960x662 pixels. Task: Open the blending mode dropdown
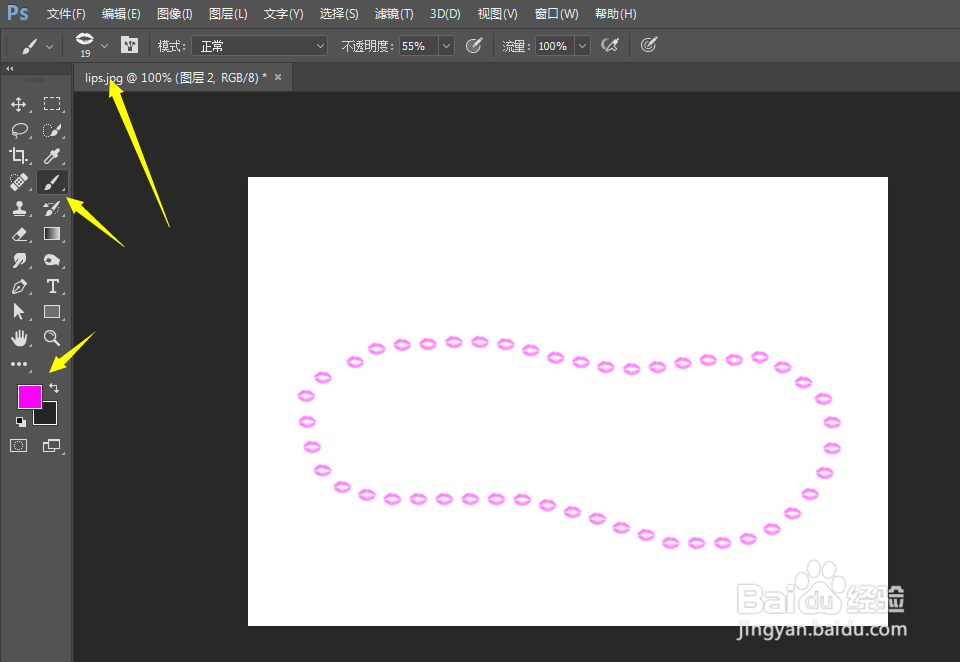click(x=260, y=46)
